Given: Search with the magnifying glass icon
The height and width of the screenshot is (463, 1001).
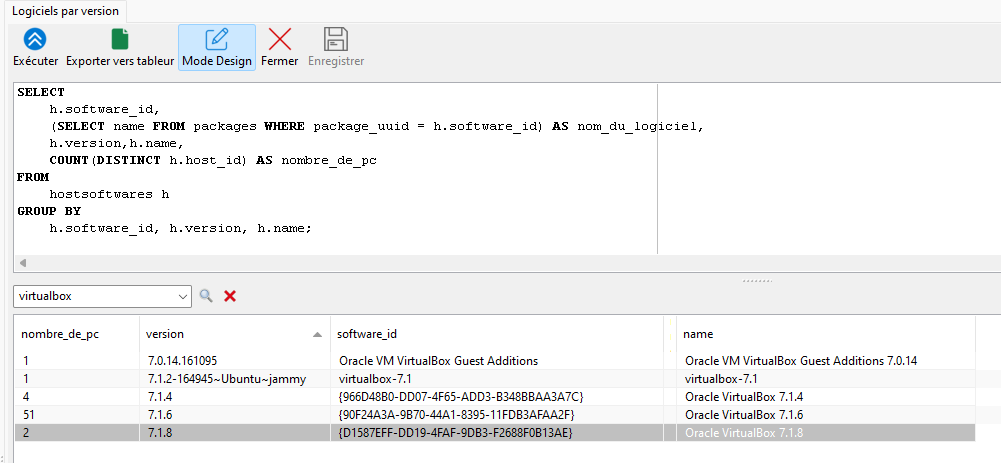Looking at the screenshot, I should coord(206,296).
